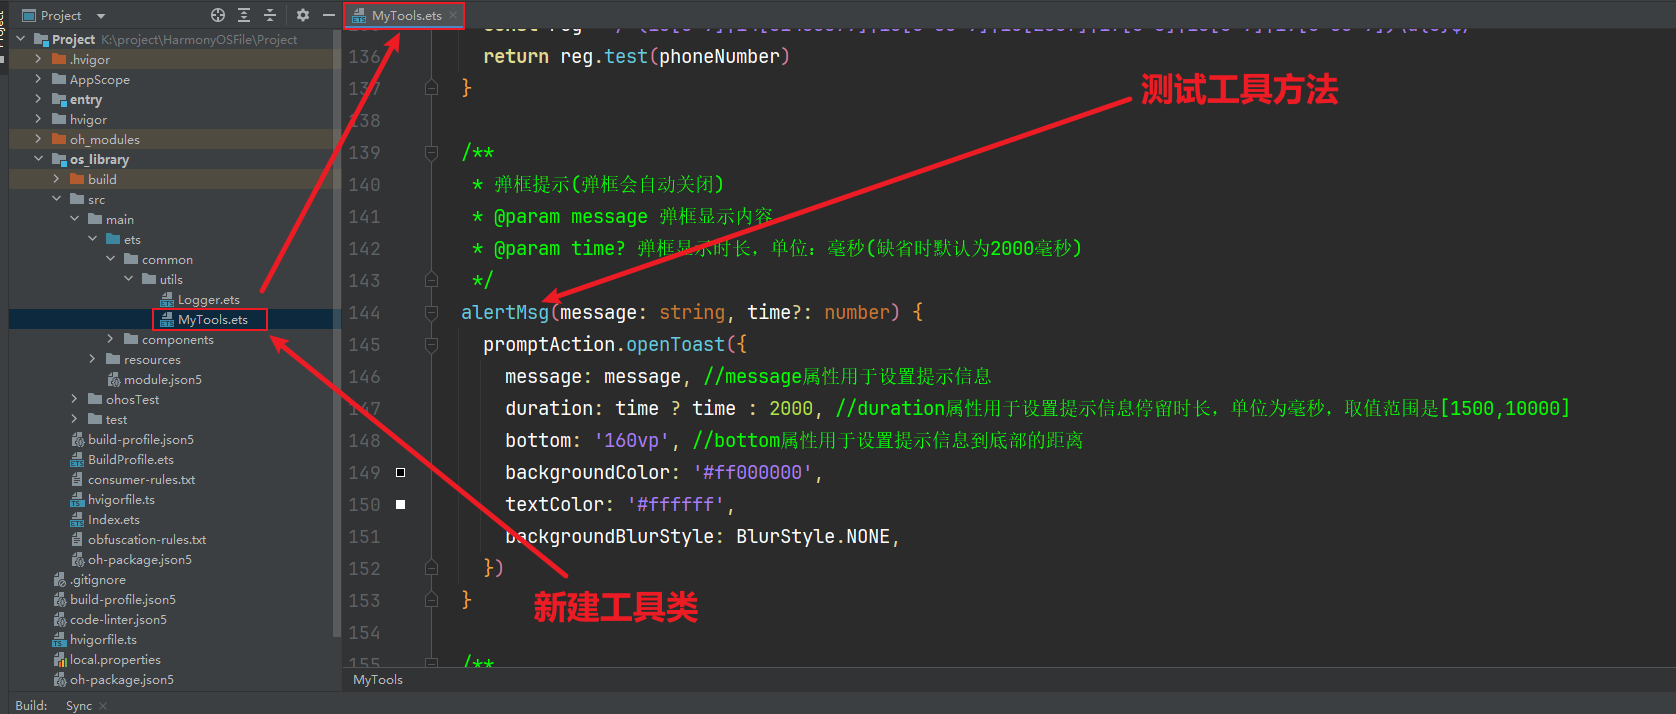Select code-linter.json5 file
1676x714 pixels.
tap(119, 620)
